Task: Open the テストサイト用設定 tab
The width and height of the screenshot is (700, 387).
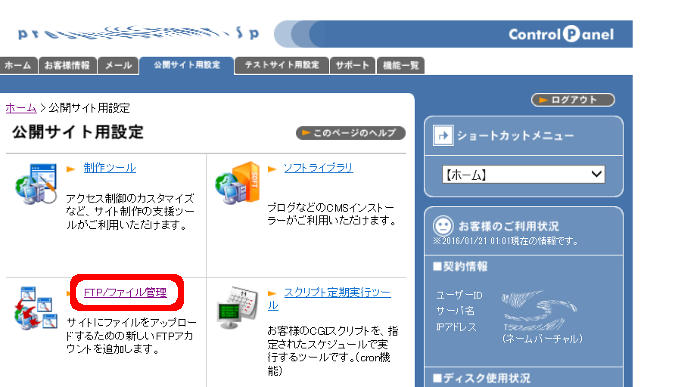Action: pos(282,66)
